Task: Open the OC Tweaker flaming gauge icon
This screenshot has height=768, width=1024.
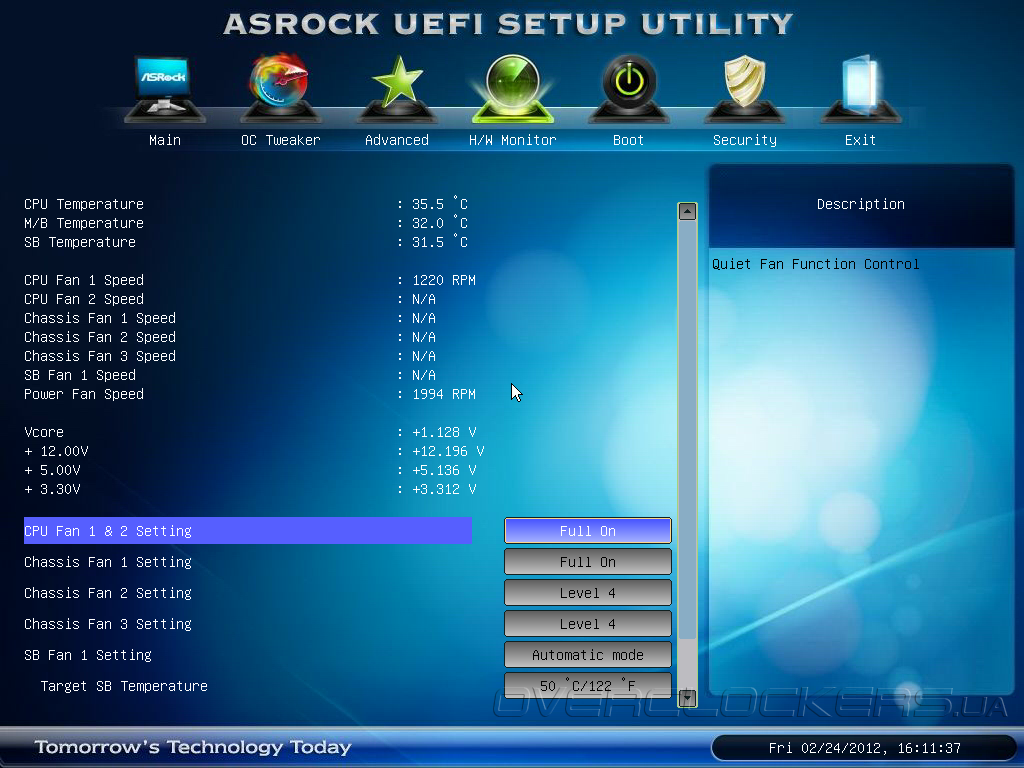Action: click(x=280, y=89)
